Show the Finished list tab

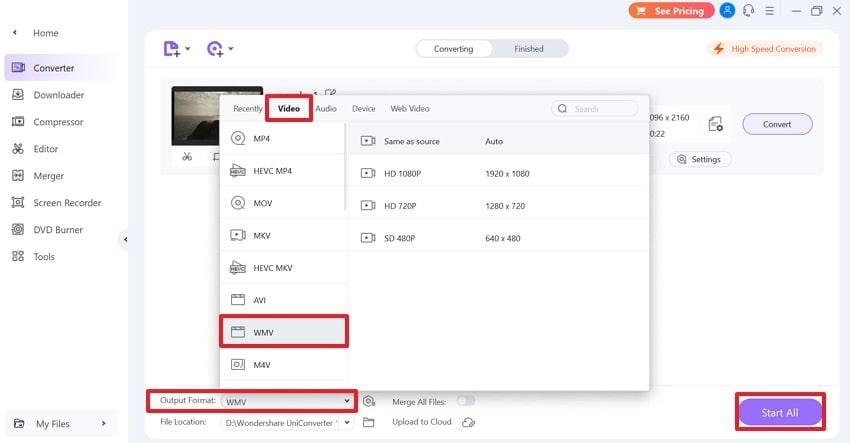tap(529, 49)
